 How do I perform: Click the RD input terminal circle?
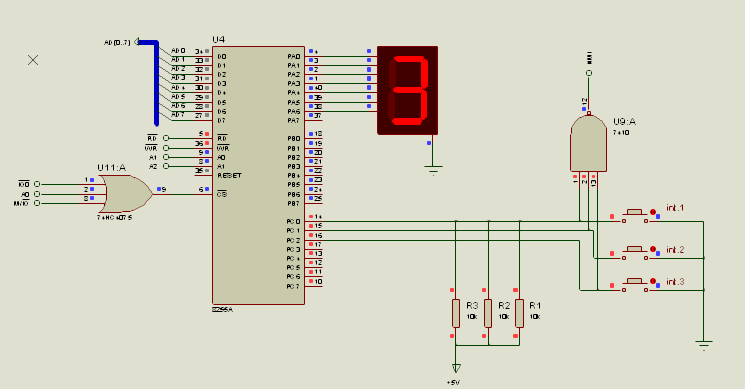[x=166, y=138]
